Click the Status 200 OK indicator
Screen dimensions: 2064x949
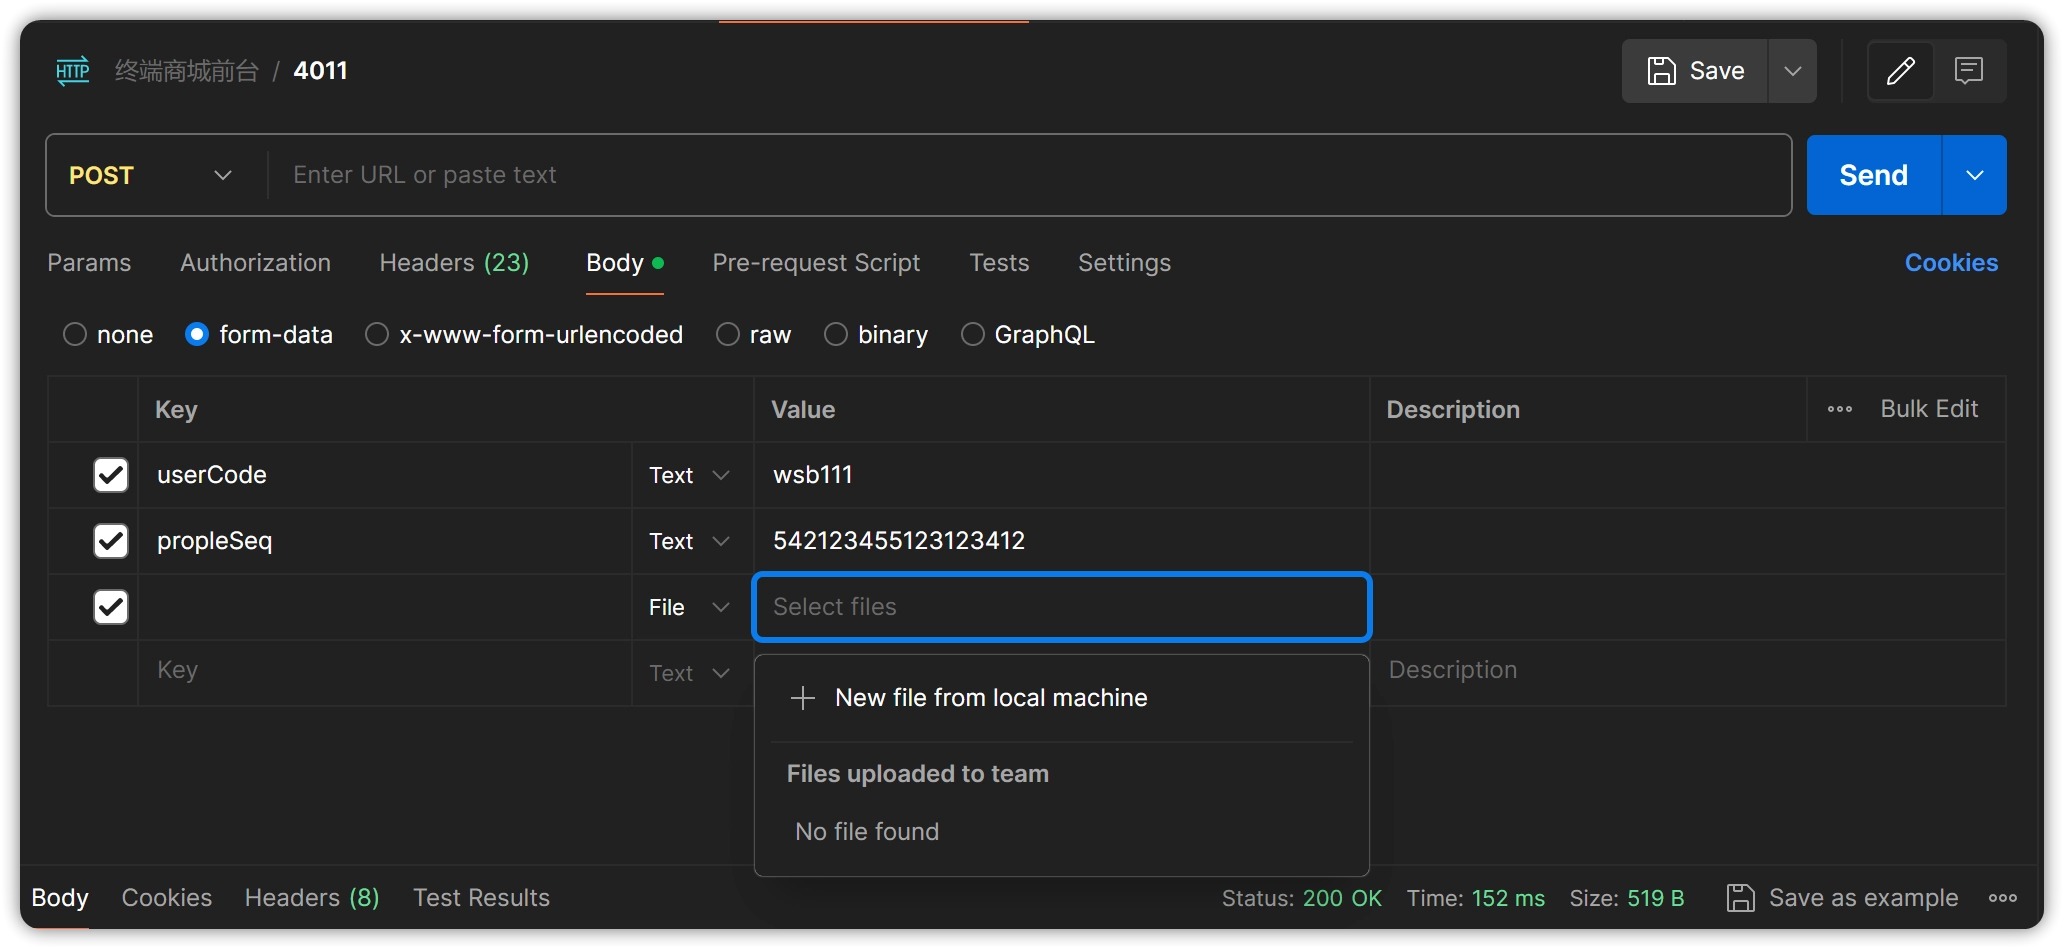[1301, 898]
